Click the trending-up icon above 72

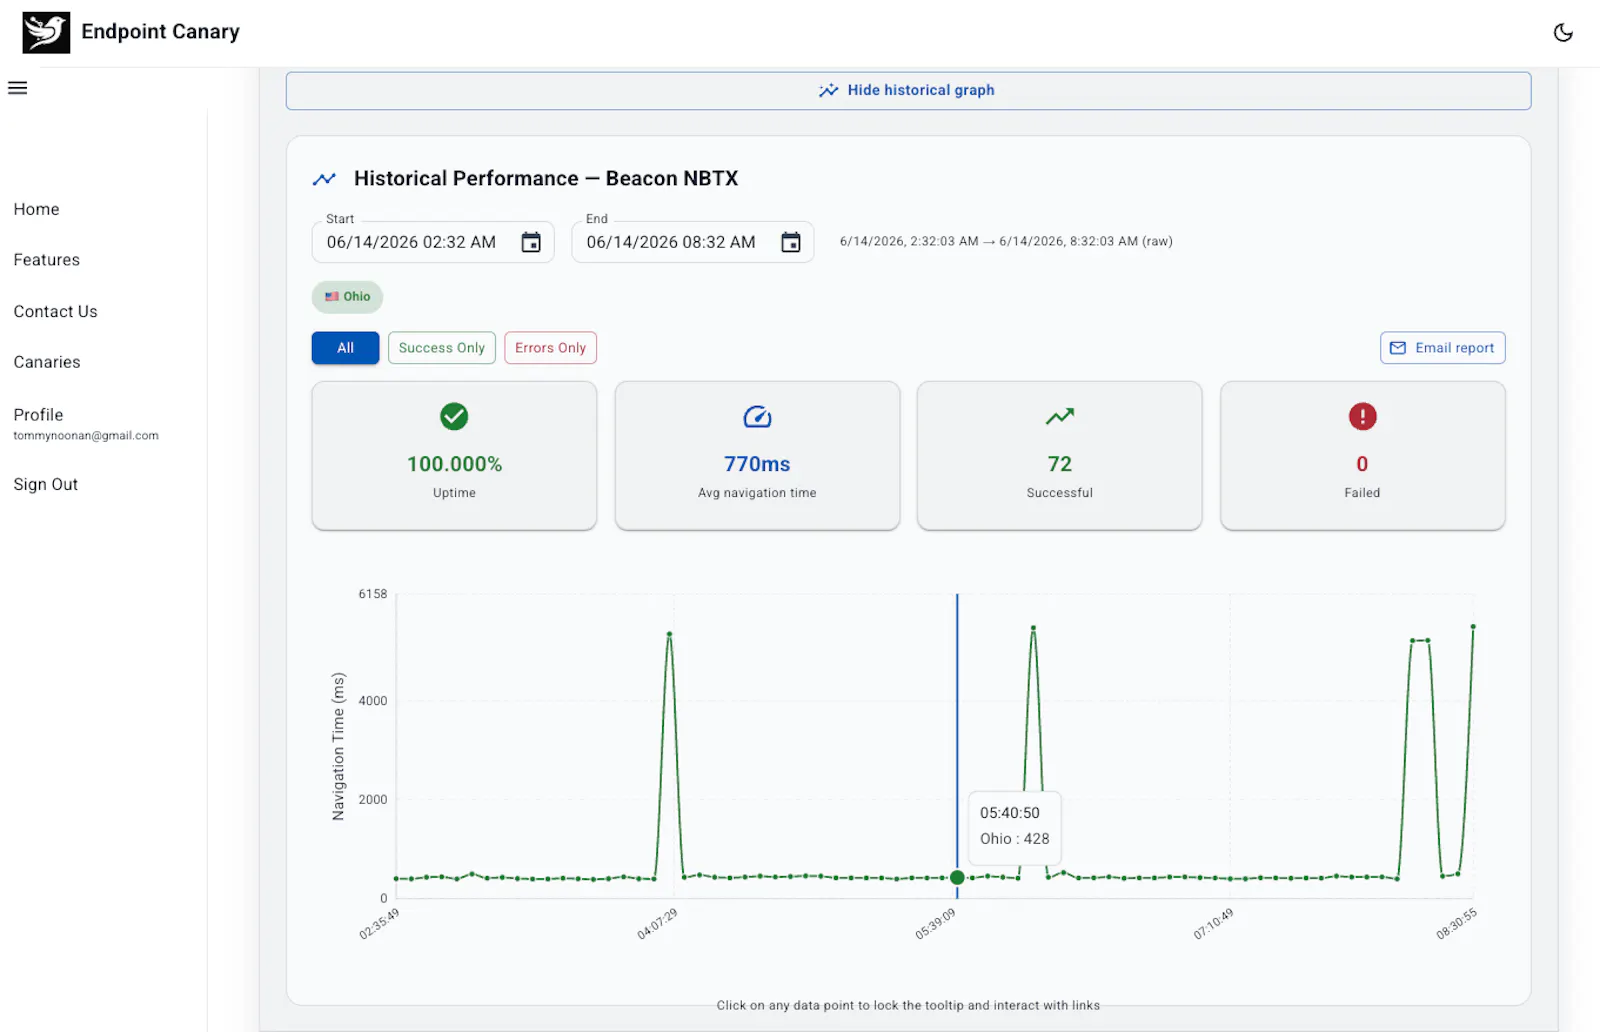click(x=1060, y=416)
